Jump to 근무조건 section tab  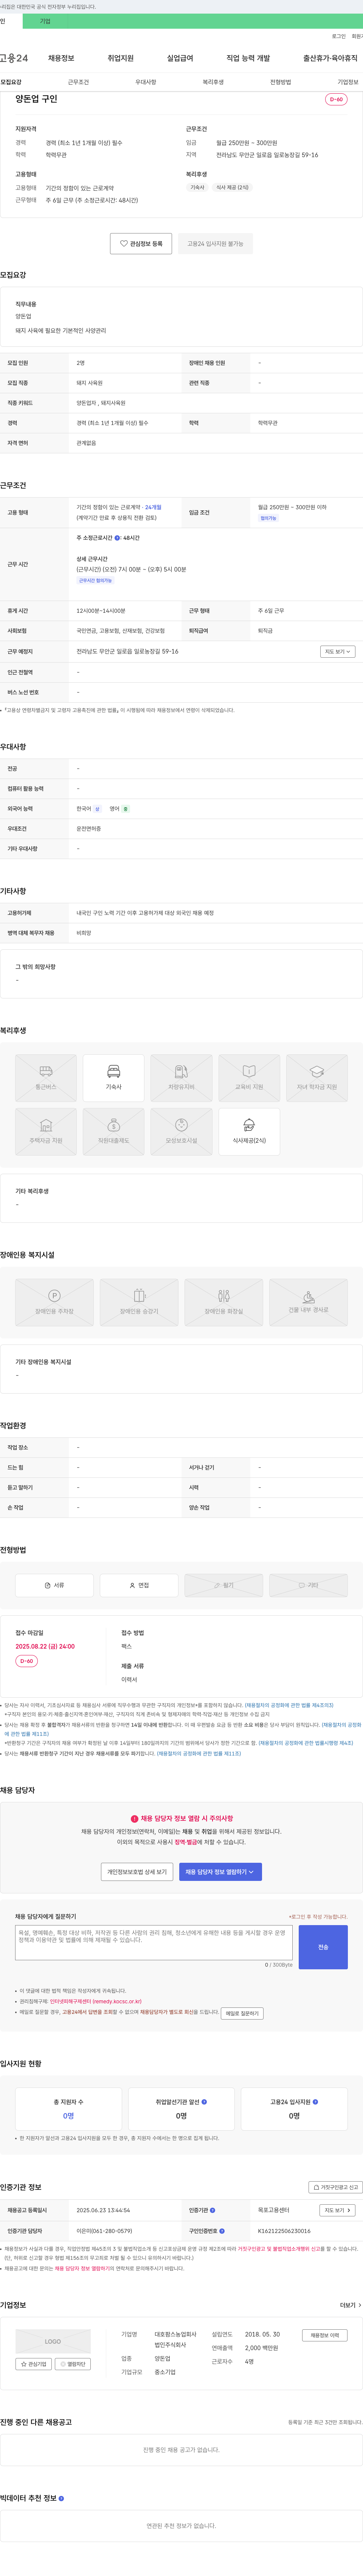pos(78,82)
